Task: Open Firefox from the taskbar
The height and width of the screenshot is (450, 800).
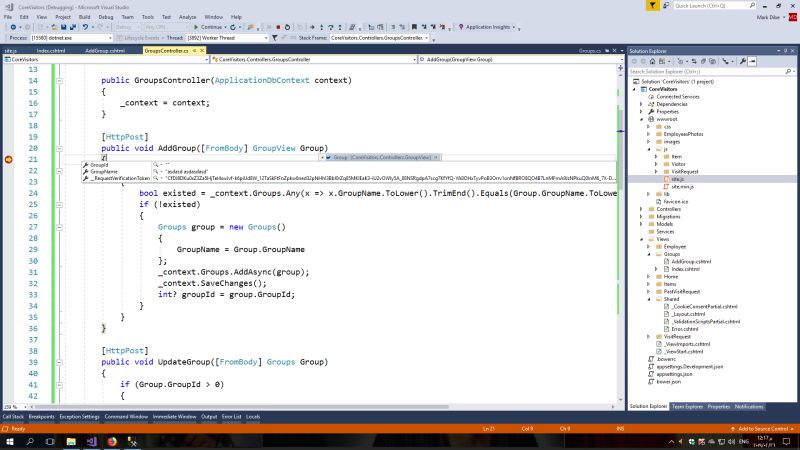Action: click(112, 441)
